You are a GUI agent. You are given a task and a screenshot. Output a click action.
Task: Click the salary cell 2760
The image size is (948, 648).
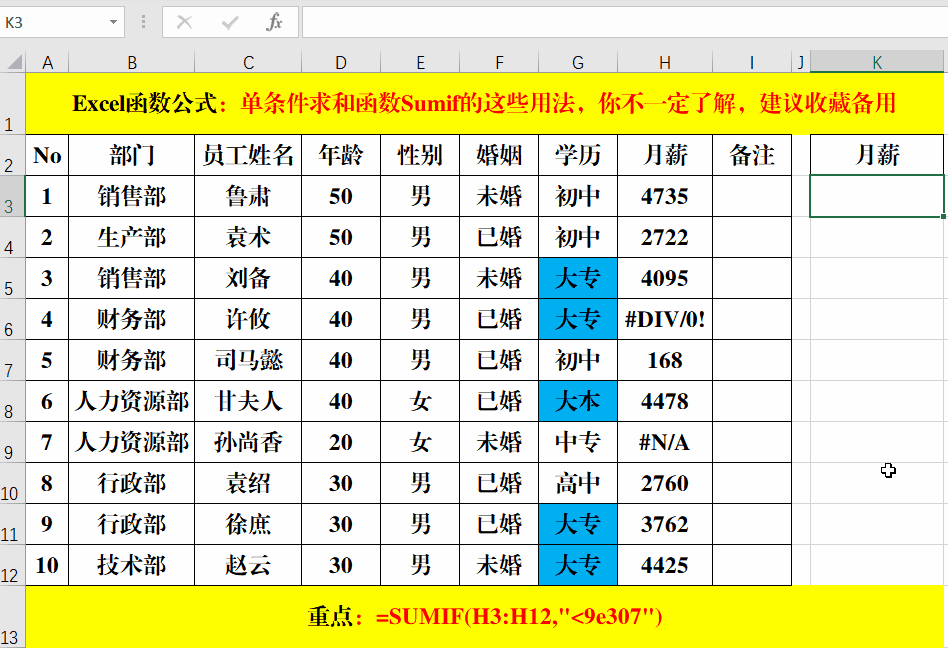[x=665, y=484]
